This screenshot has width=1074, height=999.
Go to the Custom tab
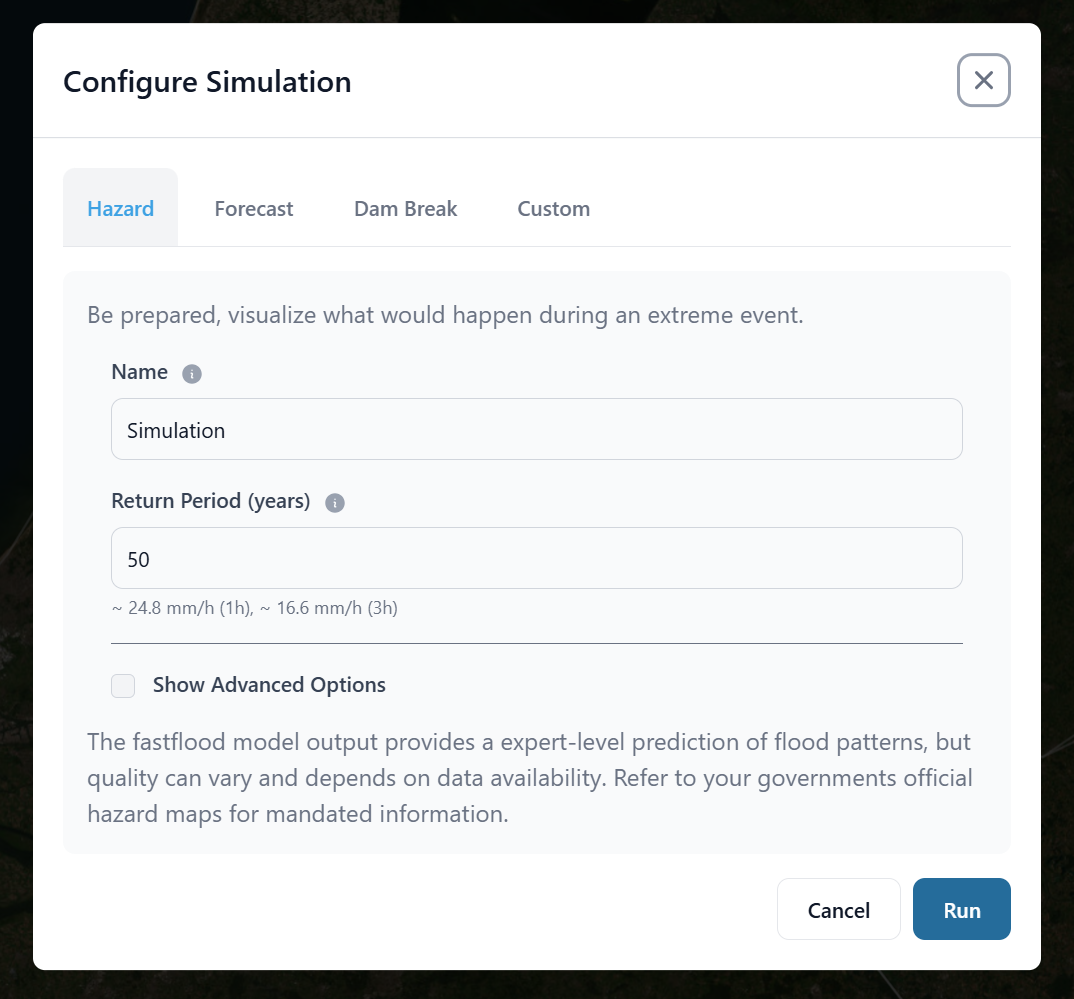(553, 209)
